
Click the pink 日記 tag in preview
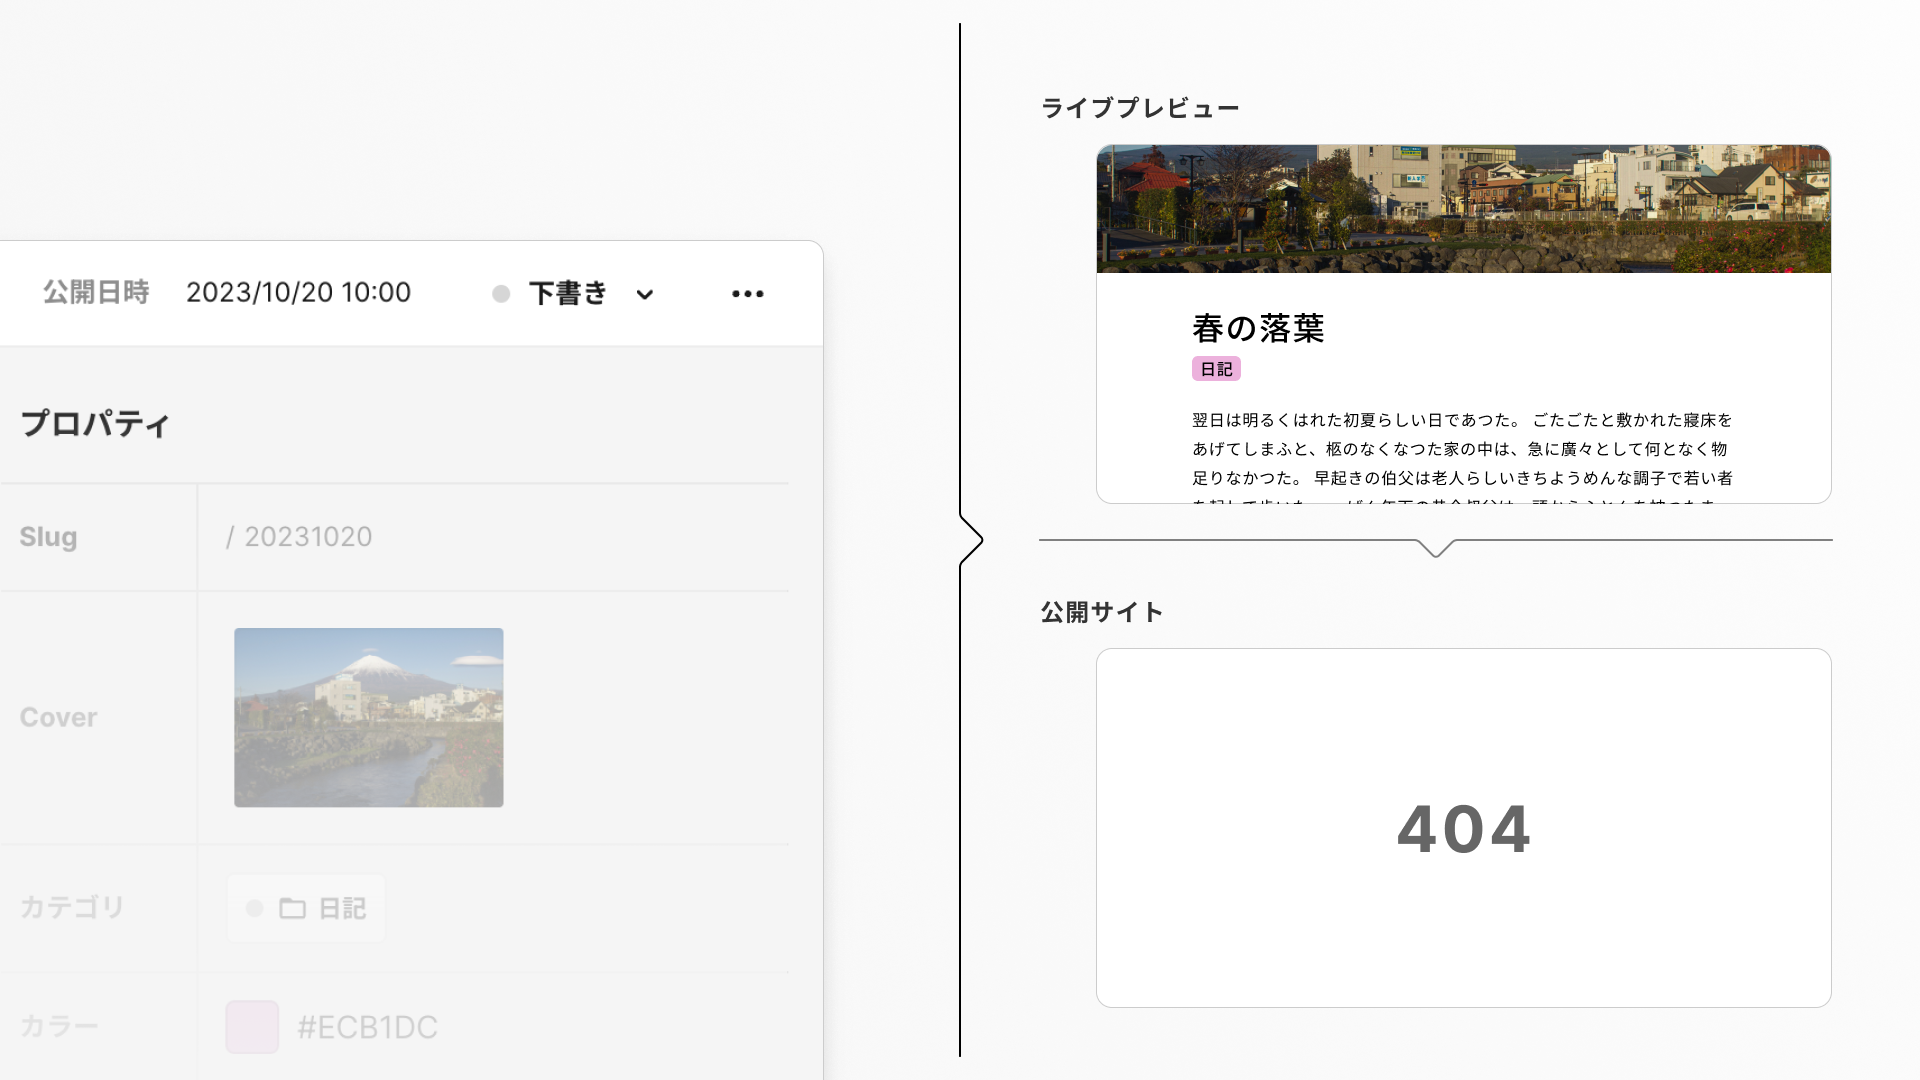(x=1216, y=369)
